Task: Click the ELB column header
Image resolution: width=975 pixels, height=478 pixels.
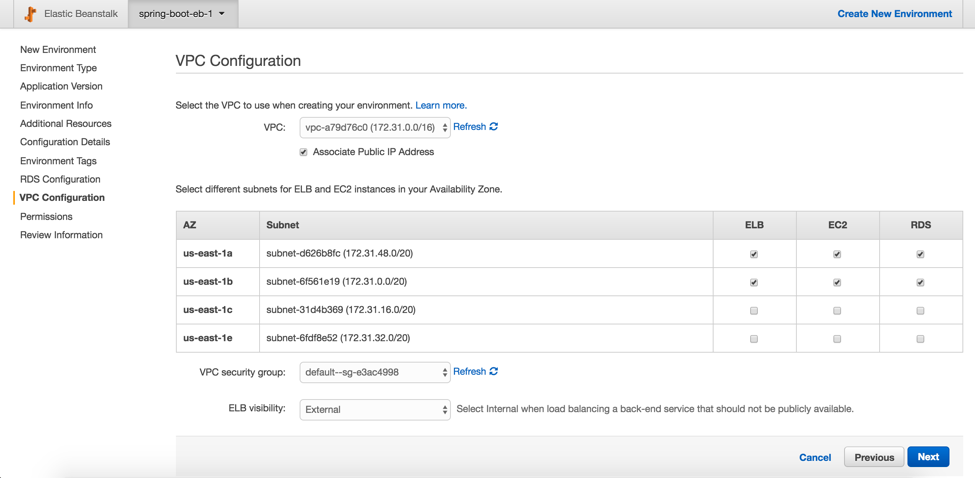Action: (x=754, y=226)
